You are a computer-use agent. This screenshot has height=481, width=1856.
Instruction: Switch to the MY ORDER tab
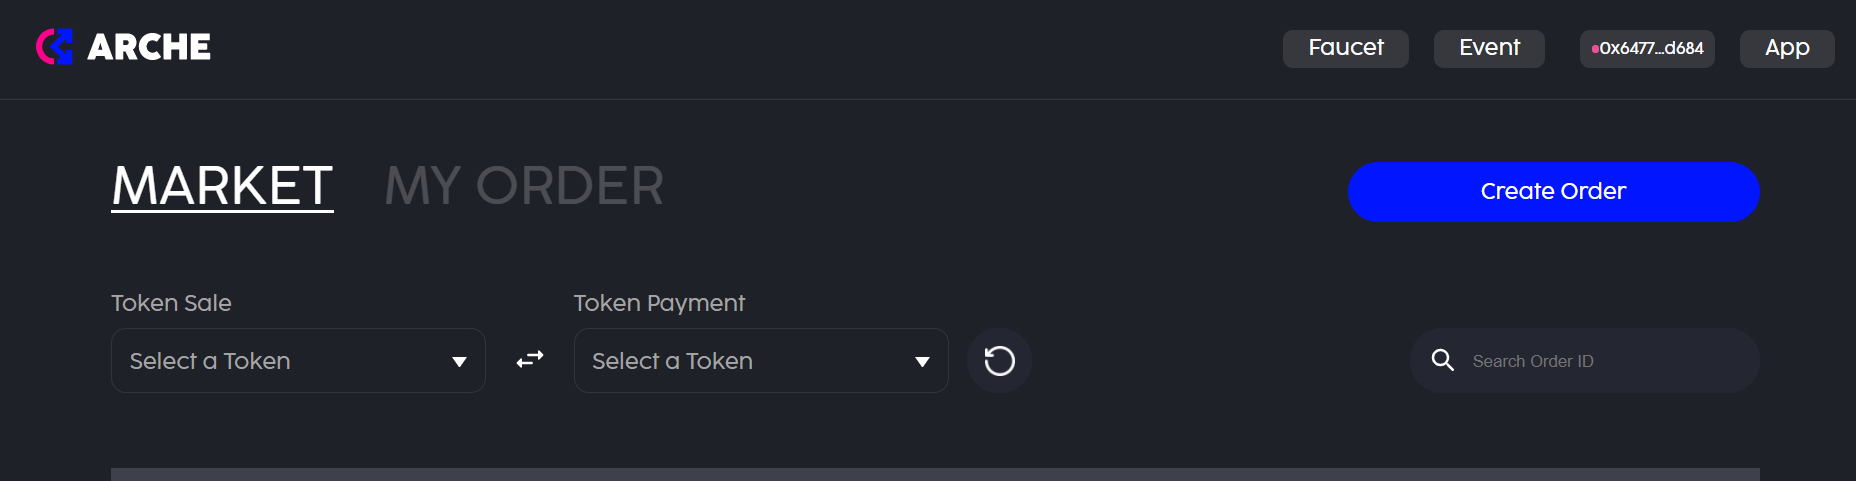(524, 186)
